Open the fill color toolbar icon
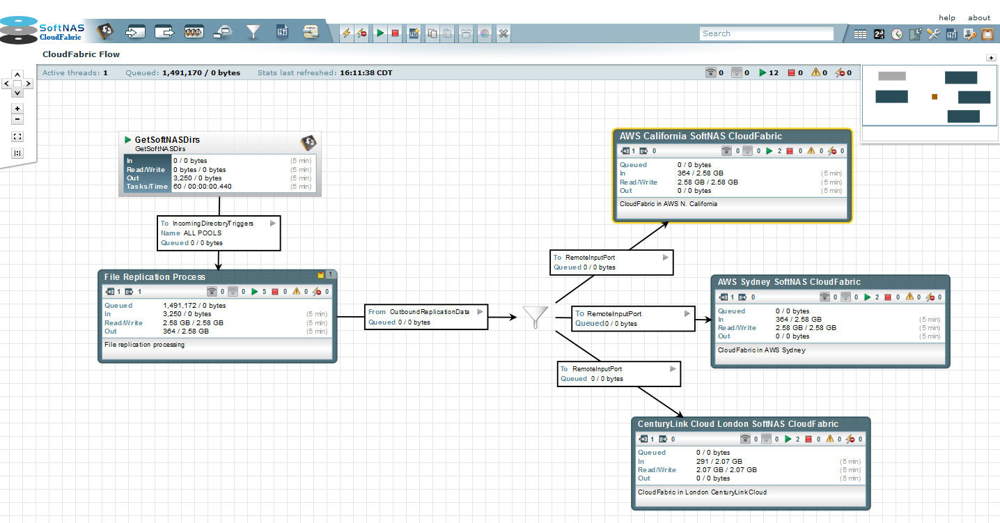The width and height of the screenshot is (1000, 523). [x=485, y=33]
